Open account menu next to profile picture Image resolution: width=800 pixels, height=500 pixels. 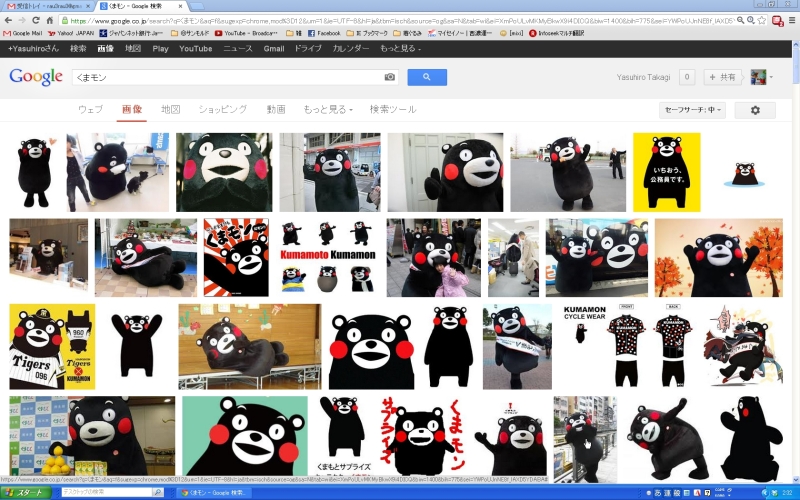[771, 77]
